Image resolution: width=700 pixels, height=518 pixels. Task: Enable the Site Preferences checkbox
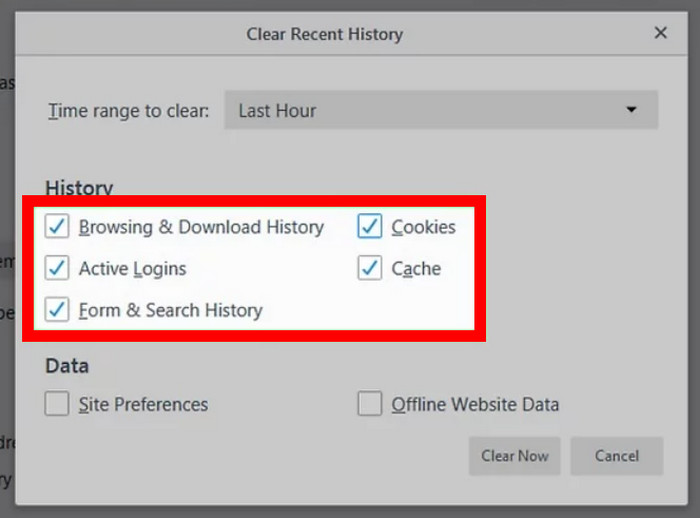tap(57, 404)
